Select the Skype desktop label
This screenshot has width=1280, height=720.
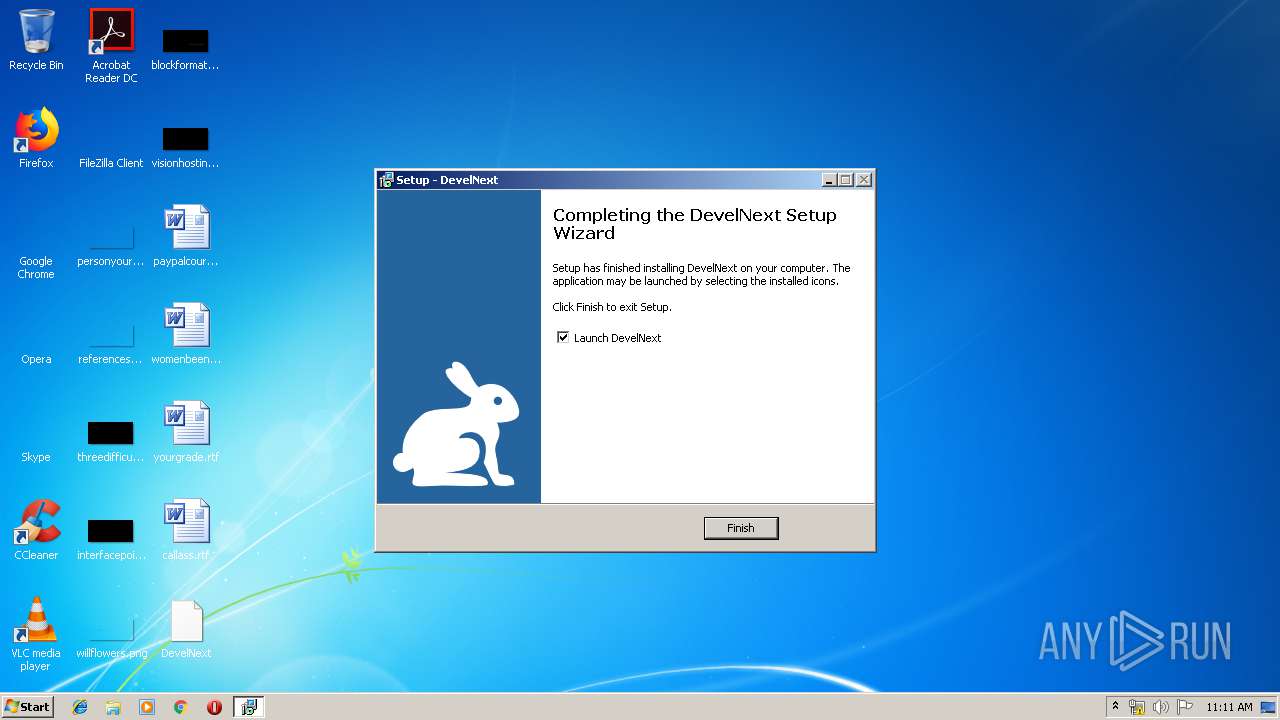36,458
